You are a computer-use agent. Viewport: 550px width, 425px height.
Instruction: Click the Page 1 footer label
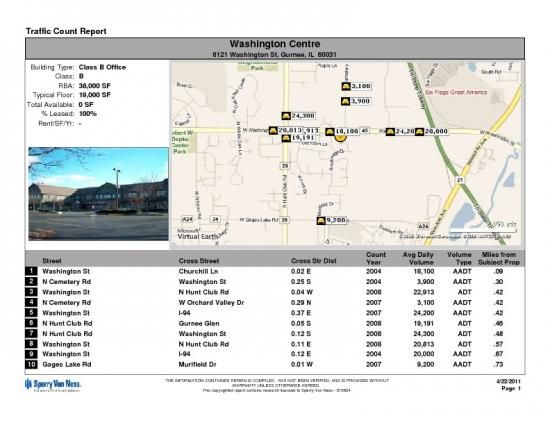[511, 389]
